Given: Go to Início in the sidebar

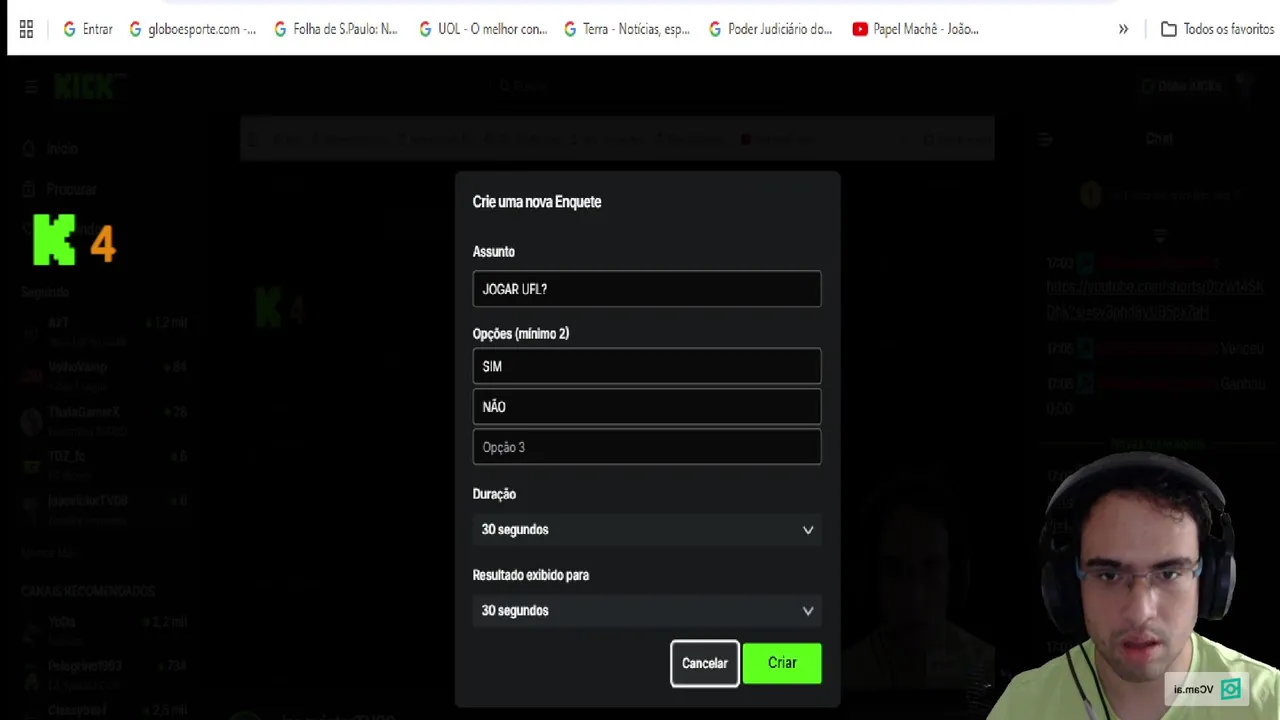Looking at the screenshot, I should [51, 148].
